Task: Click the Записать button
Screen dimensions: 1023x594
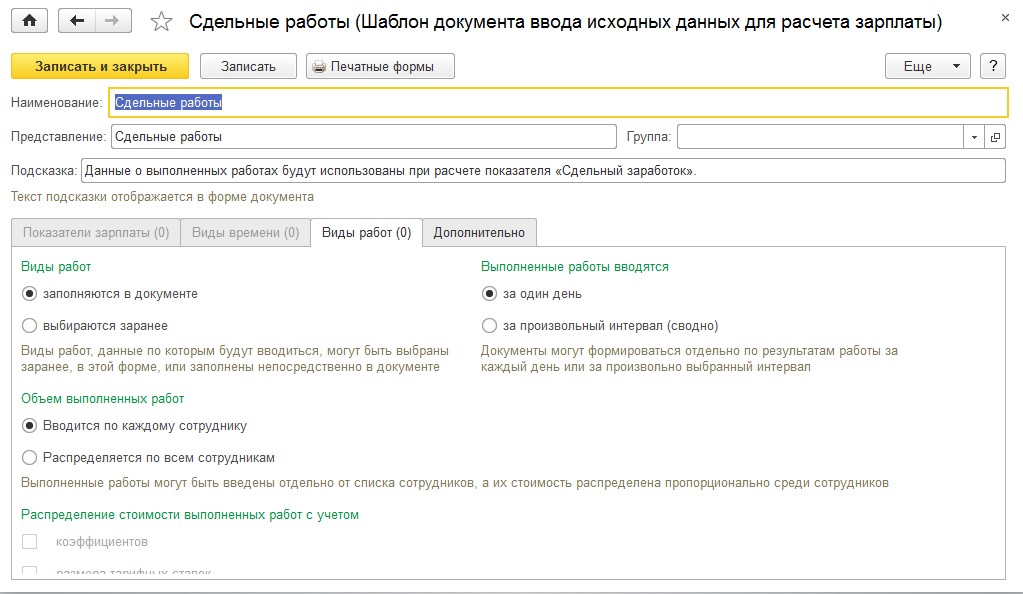Action: (248, 66)
